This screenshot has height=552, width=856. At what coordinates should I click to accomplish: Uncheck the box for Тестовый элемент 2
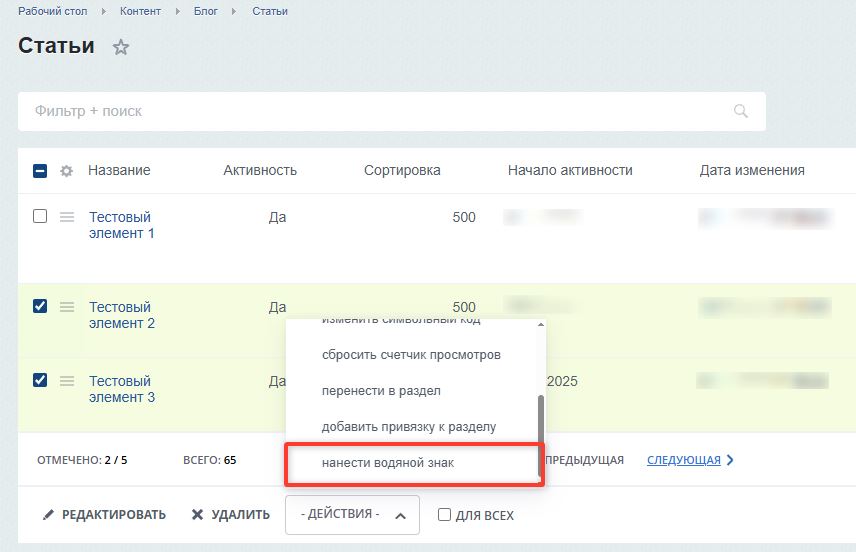(x=40, y=306)
